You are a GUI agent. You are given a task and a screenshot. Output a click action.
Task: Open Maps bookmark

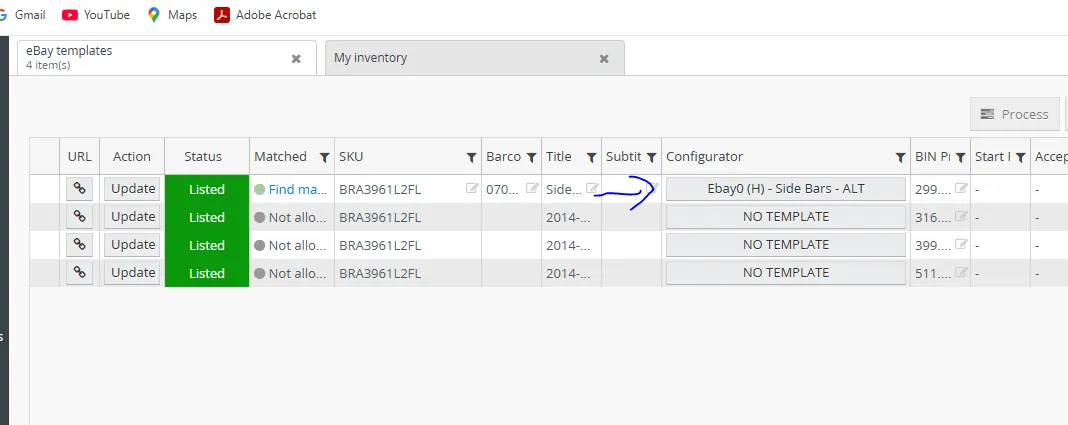pyautogui.click(x=173, y=14)
